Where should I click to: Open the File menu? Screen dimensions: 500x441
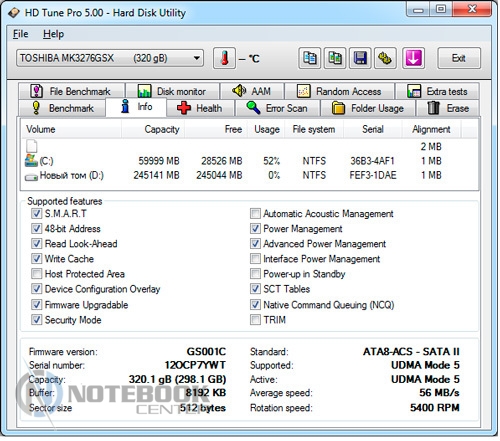coord(21,34)
